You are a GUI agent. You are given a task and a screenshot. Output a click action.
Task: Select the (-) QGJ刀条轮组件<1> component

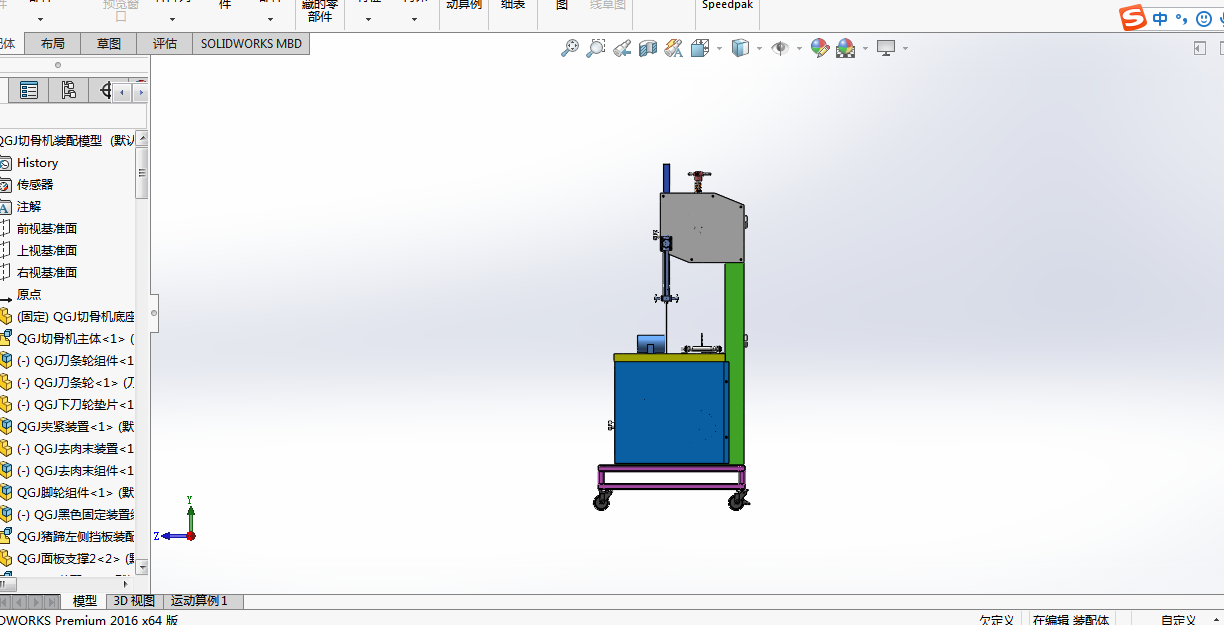pyautogui.click(x=75, y=361)
